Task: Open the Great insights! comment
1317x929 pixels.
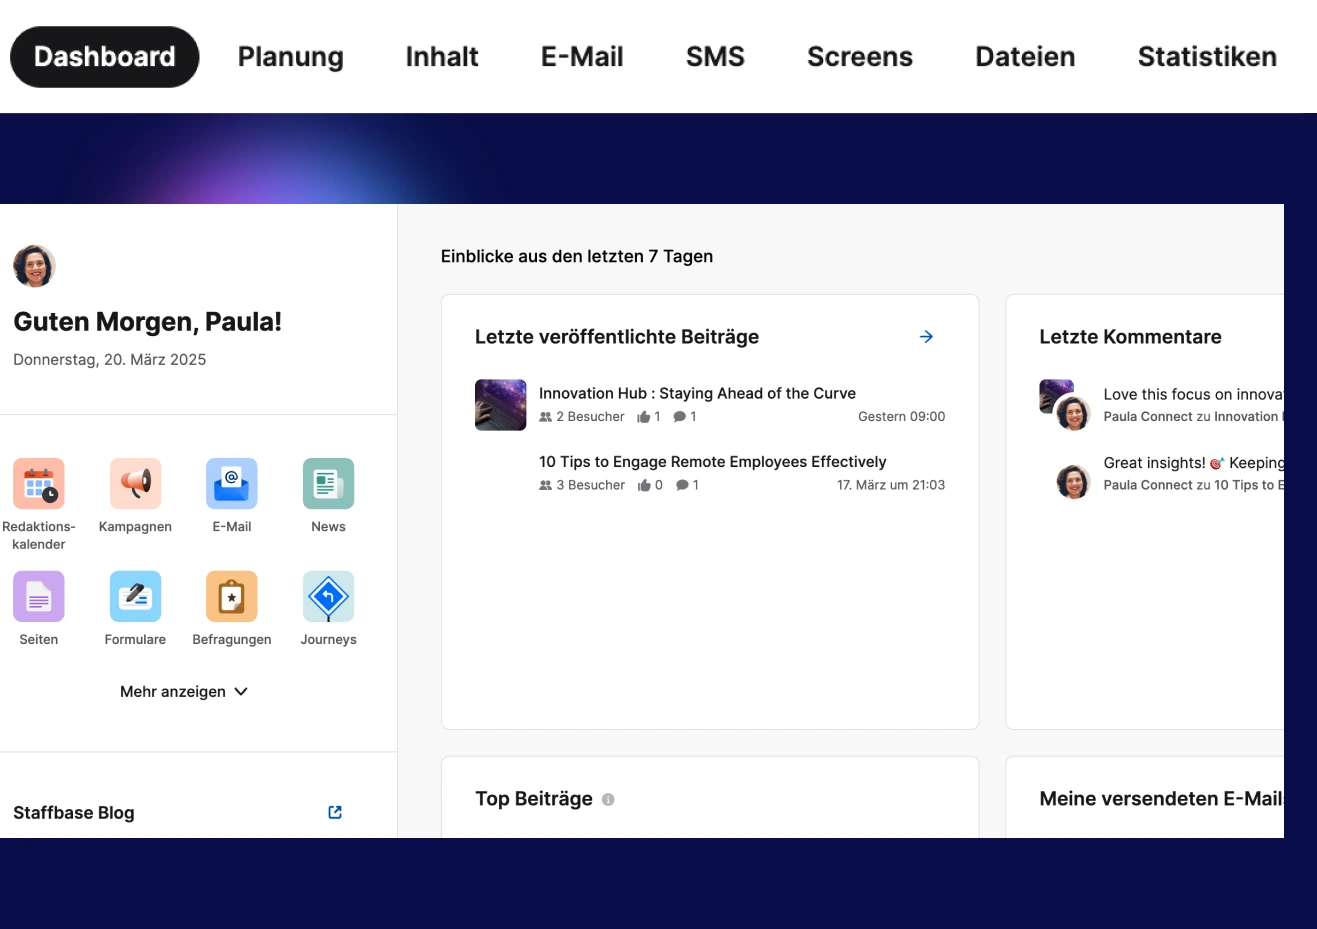Action: (x=1193, y=463)
